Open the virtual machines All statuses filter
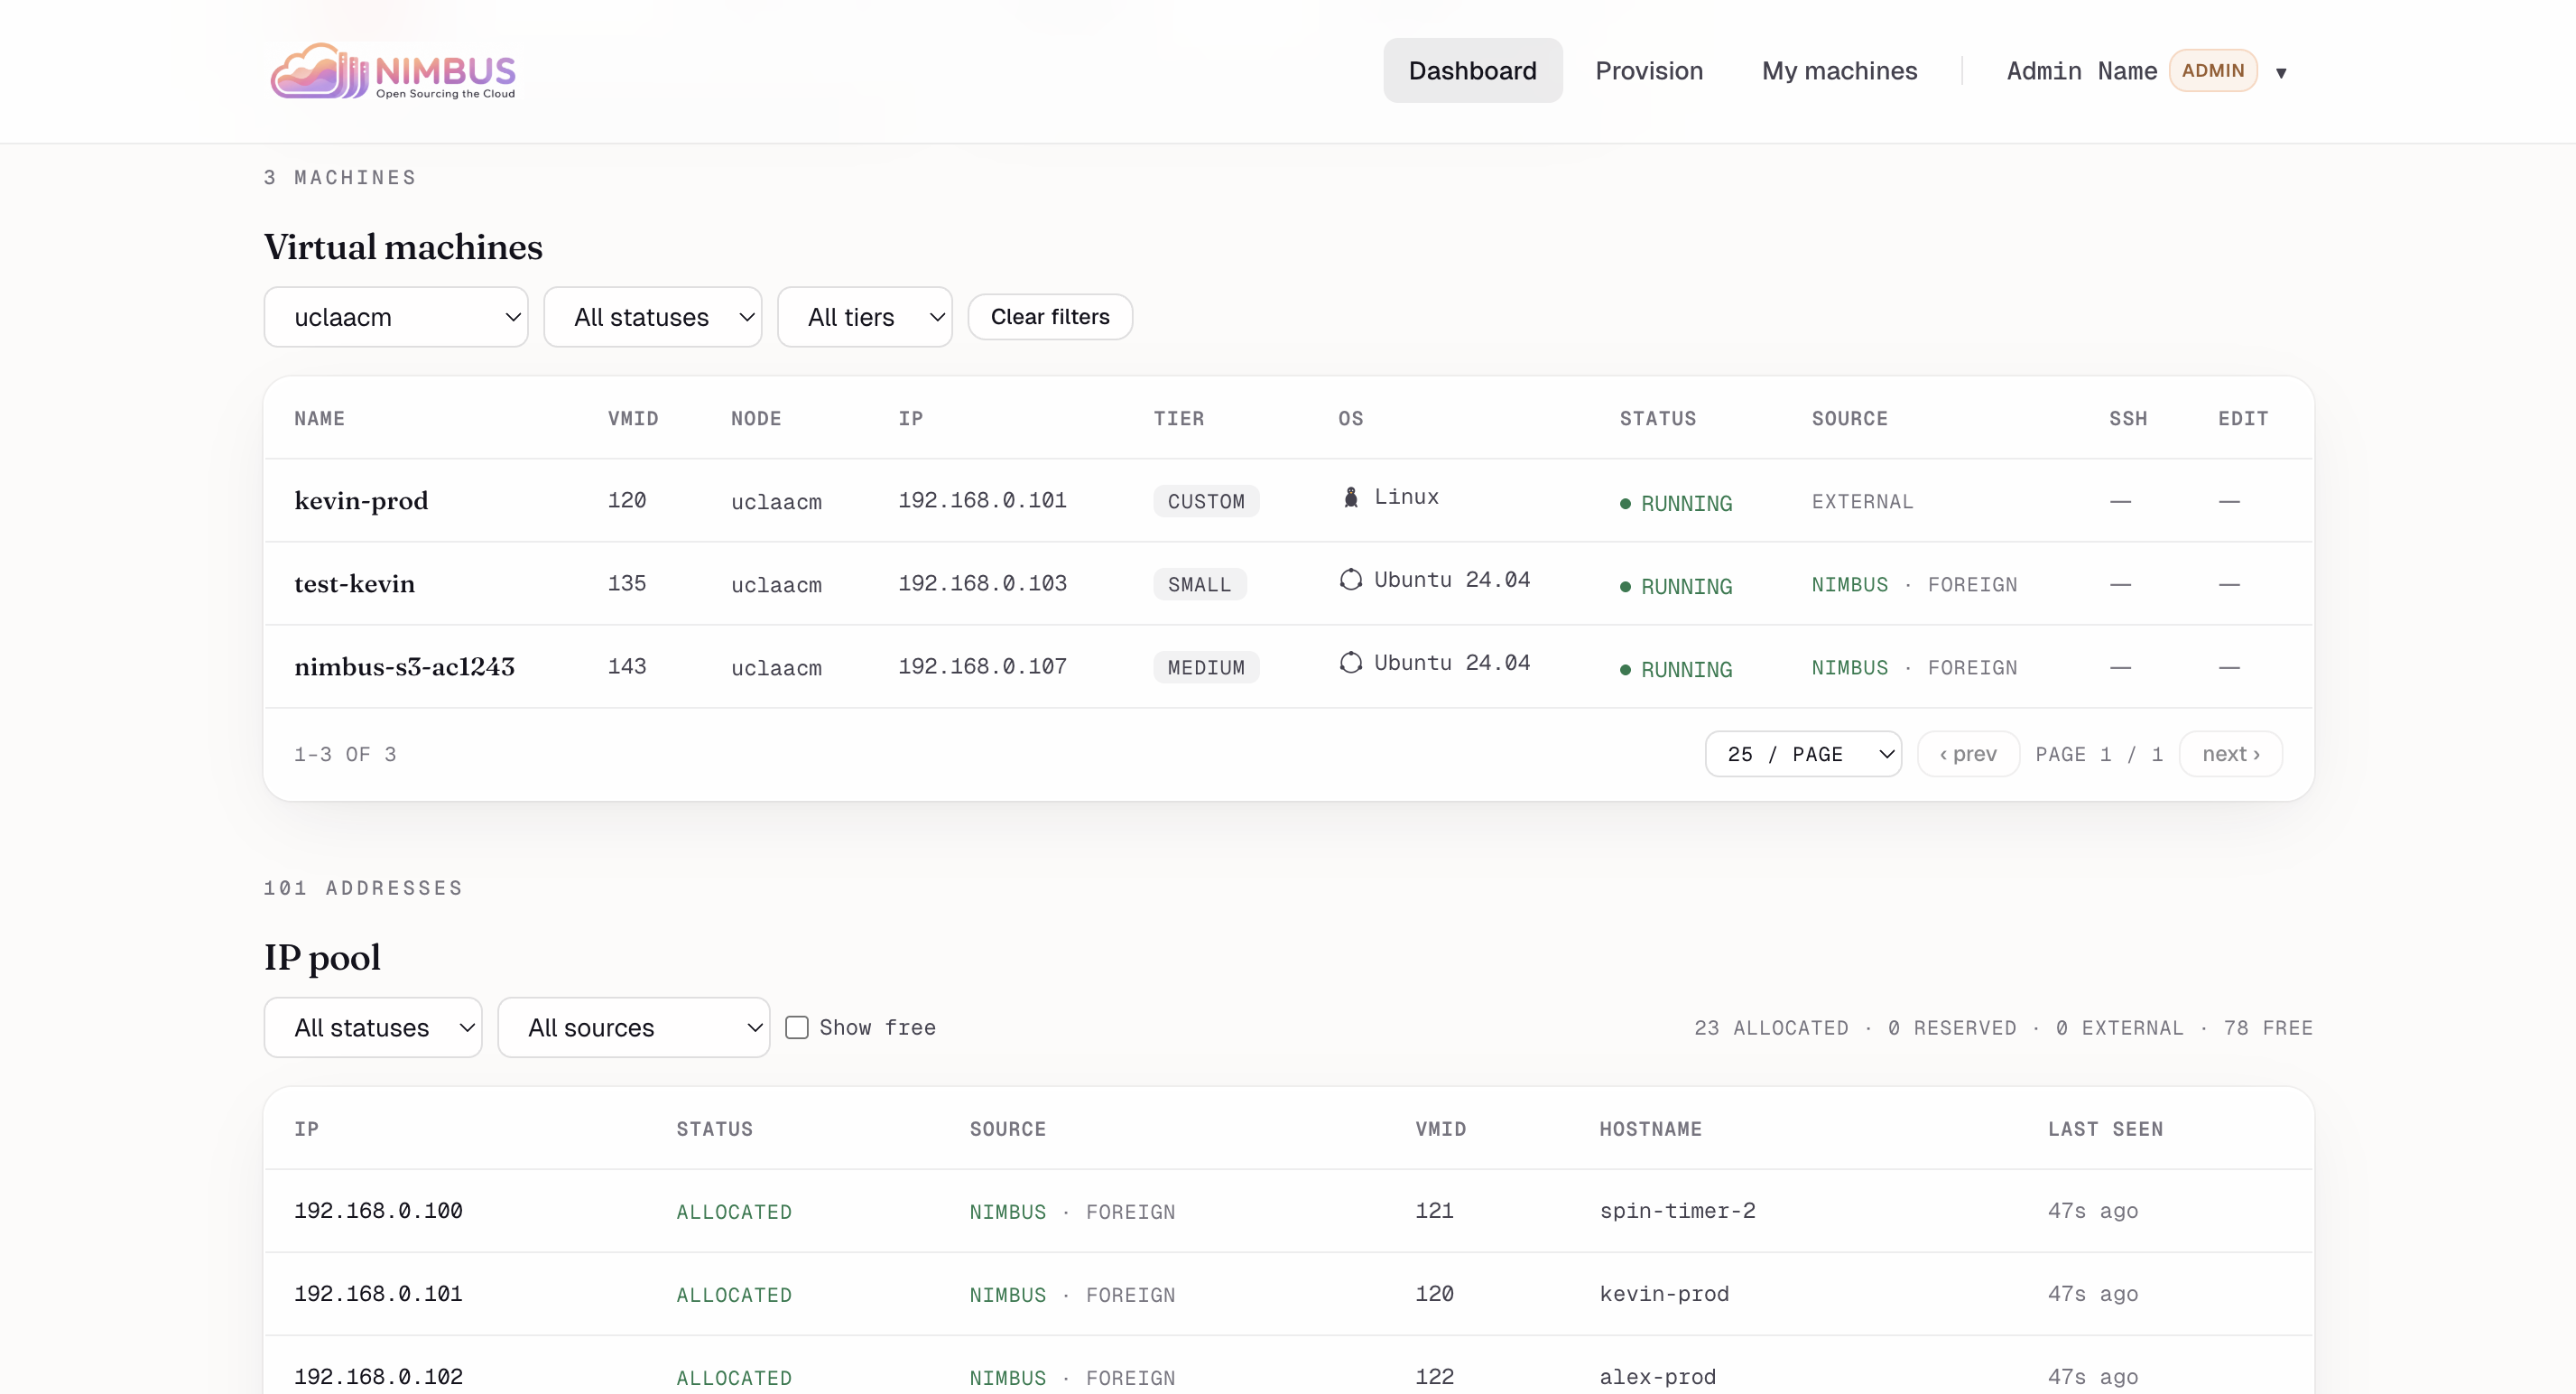 click(x=652, y=317)
